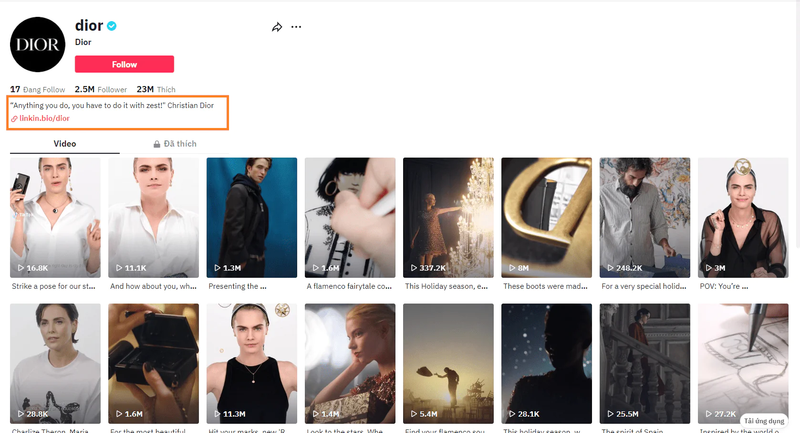Click the Dior profile avatar

pyautogui.click(x=38, y=44)
